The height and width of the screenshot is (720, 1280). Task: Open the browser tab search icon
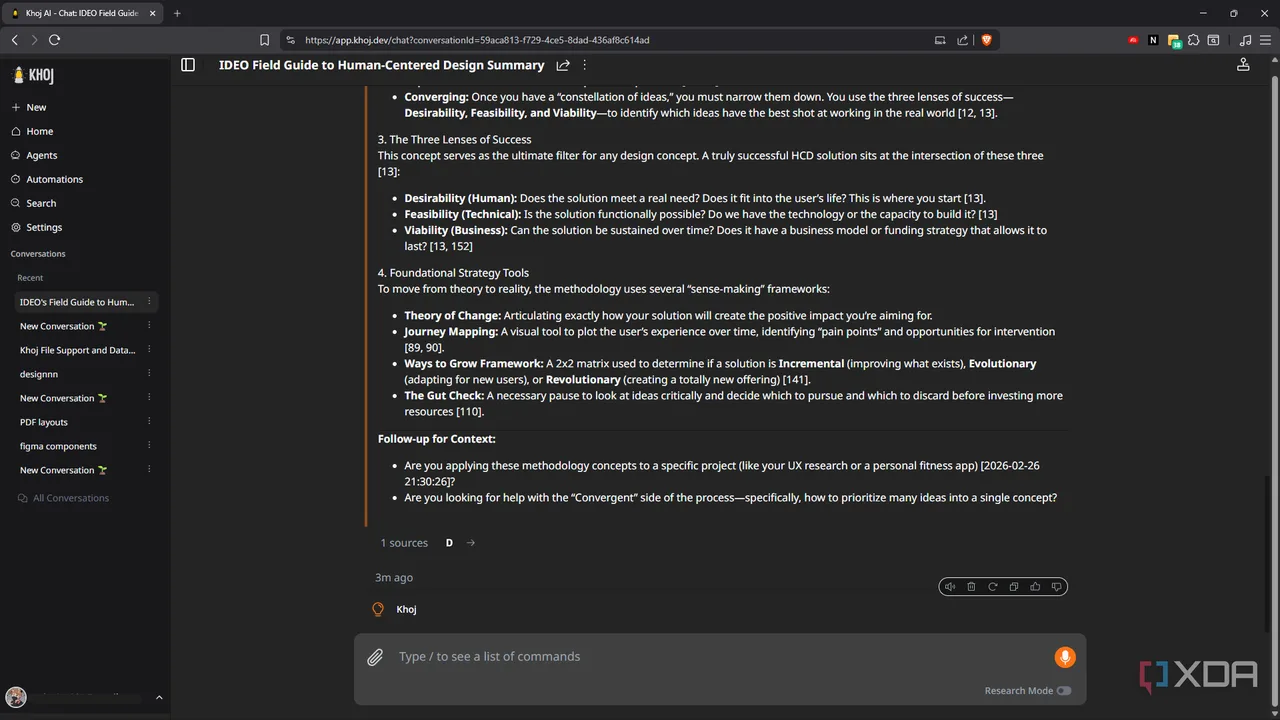[1213, 40]
